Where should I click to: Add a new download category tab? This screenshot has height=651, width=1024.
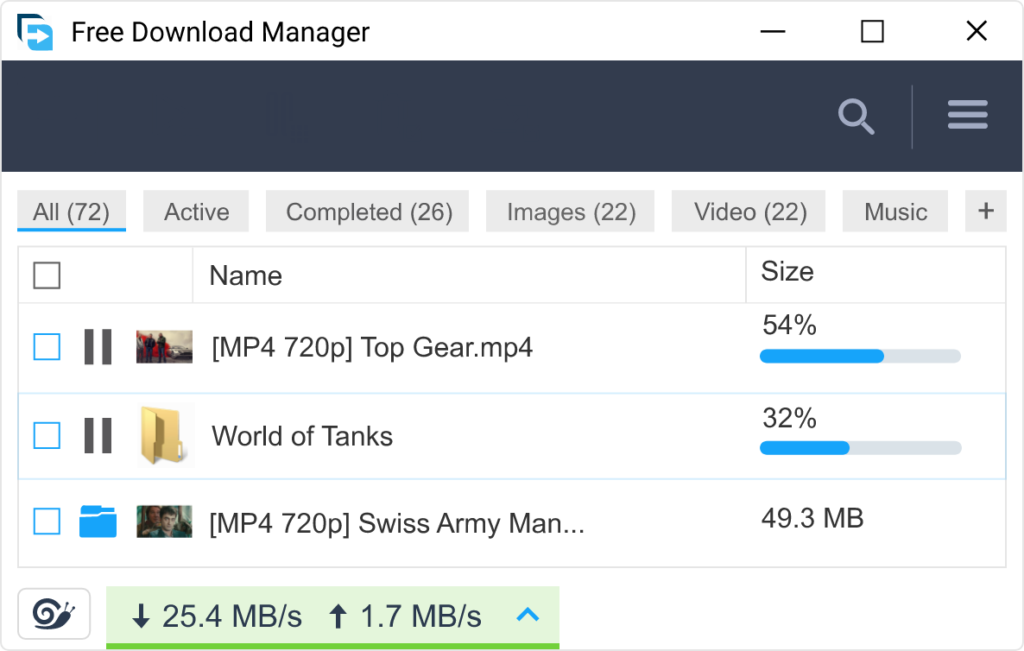point(986,211)
